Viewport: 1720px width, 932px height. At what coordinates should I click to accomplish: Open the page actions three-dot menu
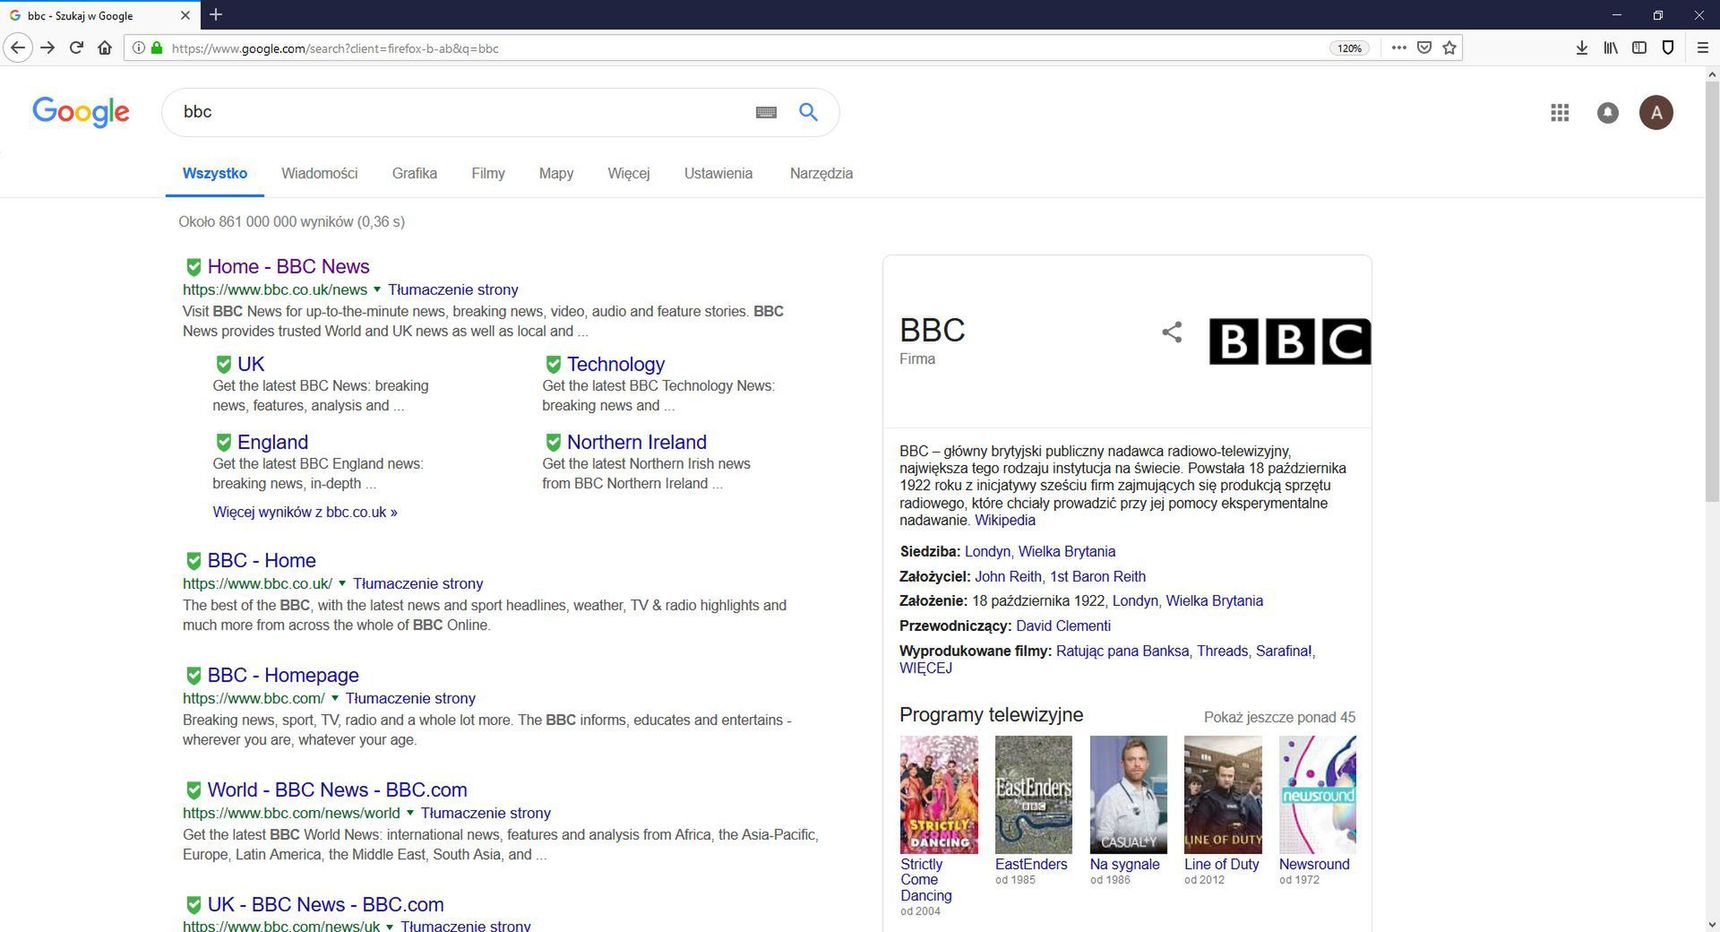click(1399, 48)
